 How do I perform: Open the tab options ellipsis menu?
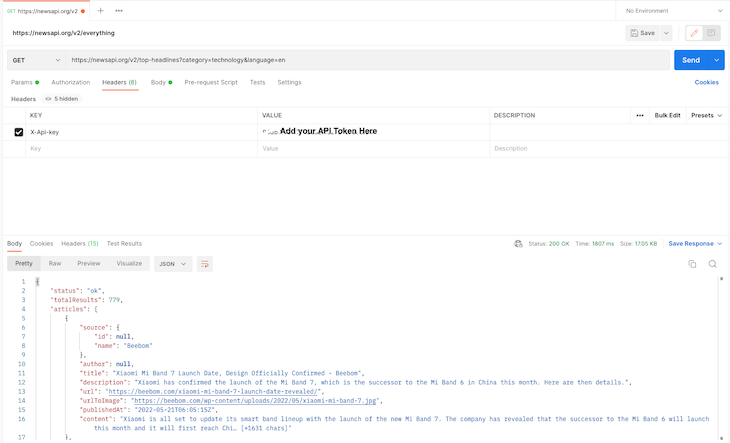coord(119,10)
